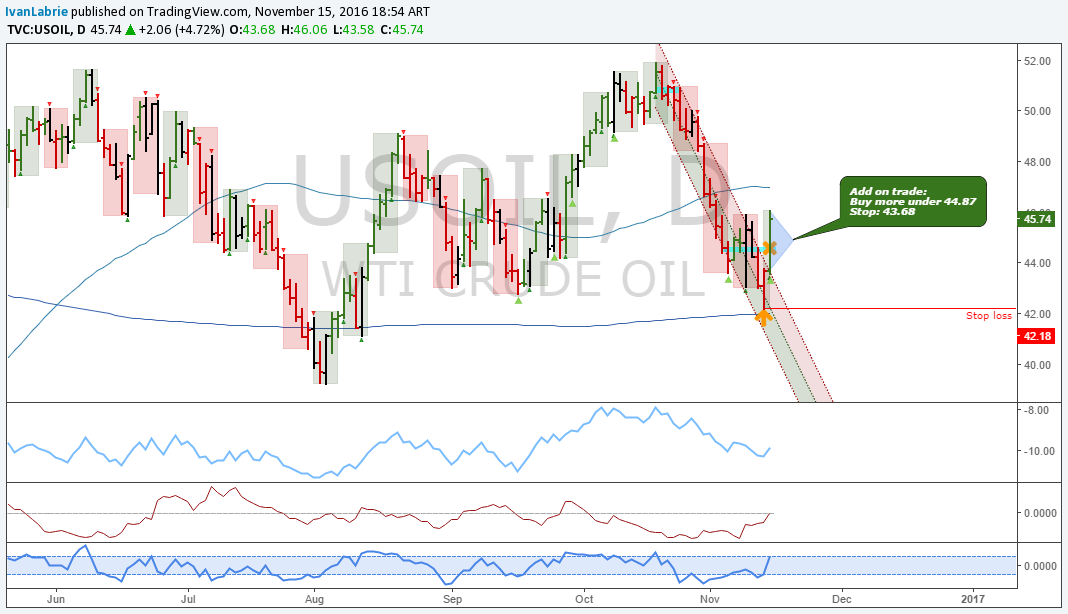Viewport: 1068px width, 614px height.
Task: Click the H:46.06 high value
Action: click(x=304, y=29)
